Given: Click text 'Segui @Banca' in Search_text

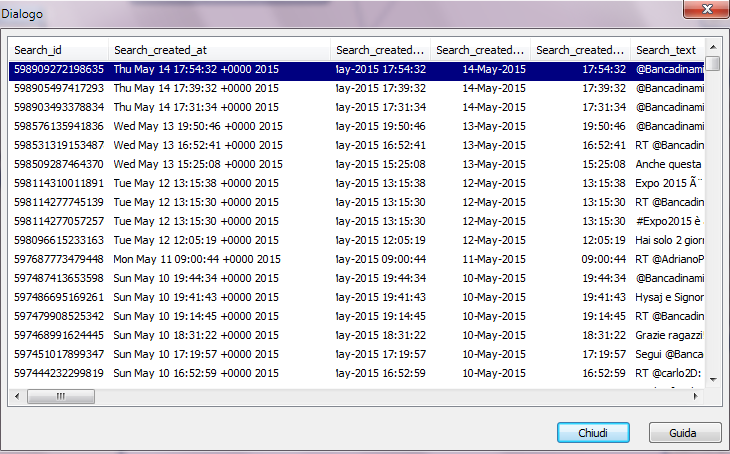Looking at the screenshot, I should coord(669,354).
